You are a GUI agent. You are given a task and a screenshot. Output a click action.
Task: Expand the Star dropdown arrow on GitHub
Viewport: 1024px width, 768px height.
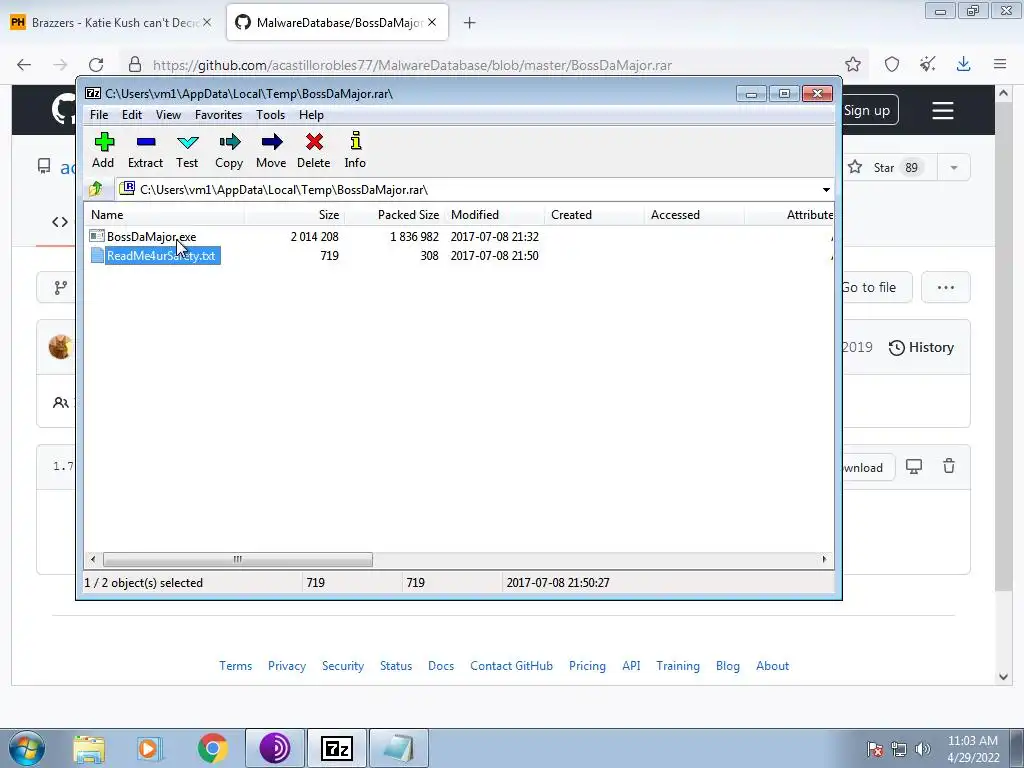coord(953,167)
